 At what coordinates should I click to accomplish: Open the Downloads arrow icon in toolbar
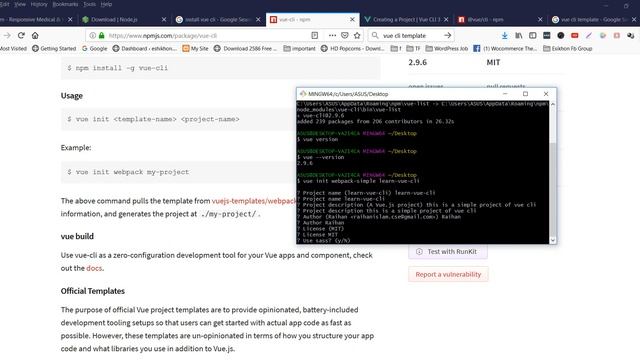tap(504, 36)
